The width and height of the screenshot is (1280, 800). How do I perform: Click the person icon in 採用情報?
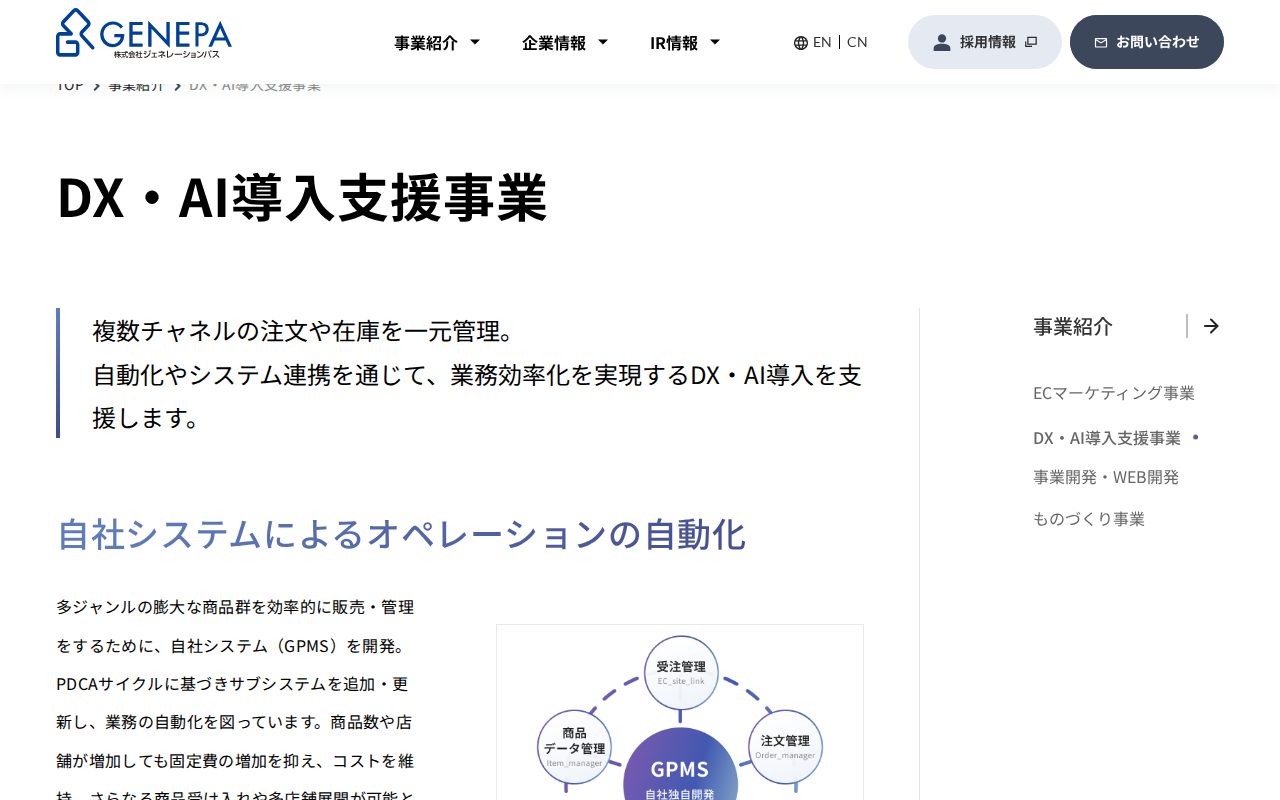(941, 42)
